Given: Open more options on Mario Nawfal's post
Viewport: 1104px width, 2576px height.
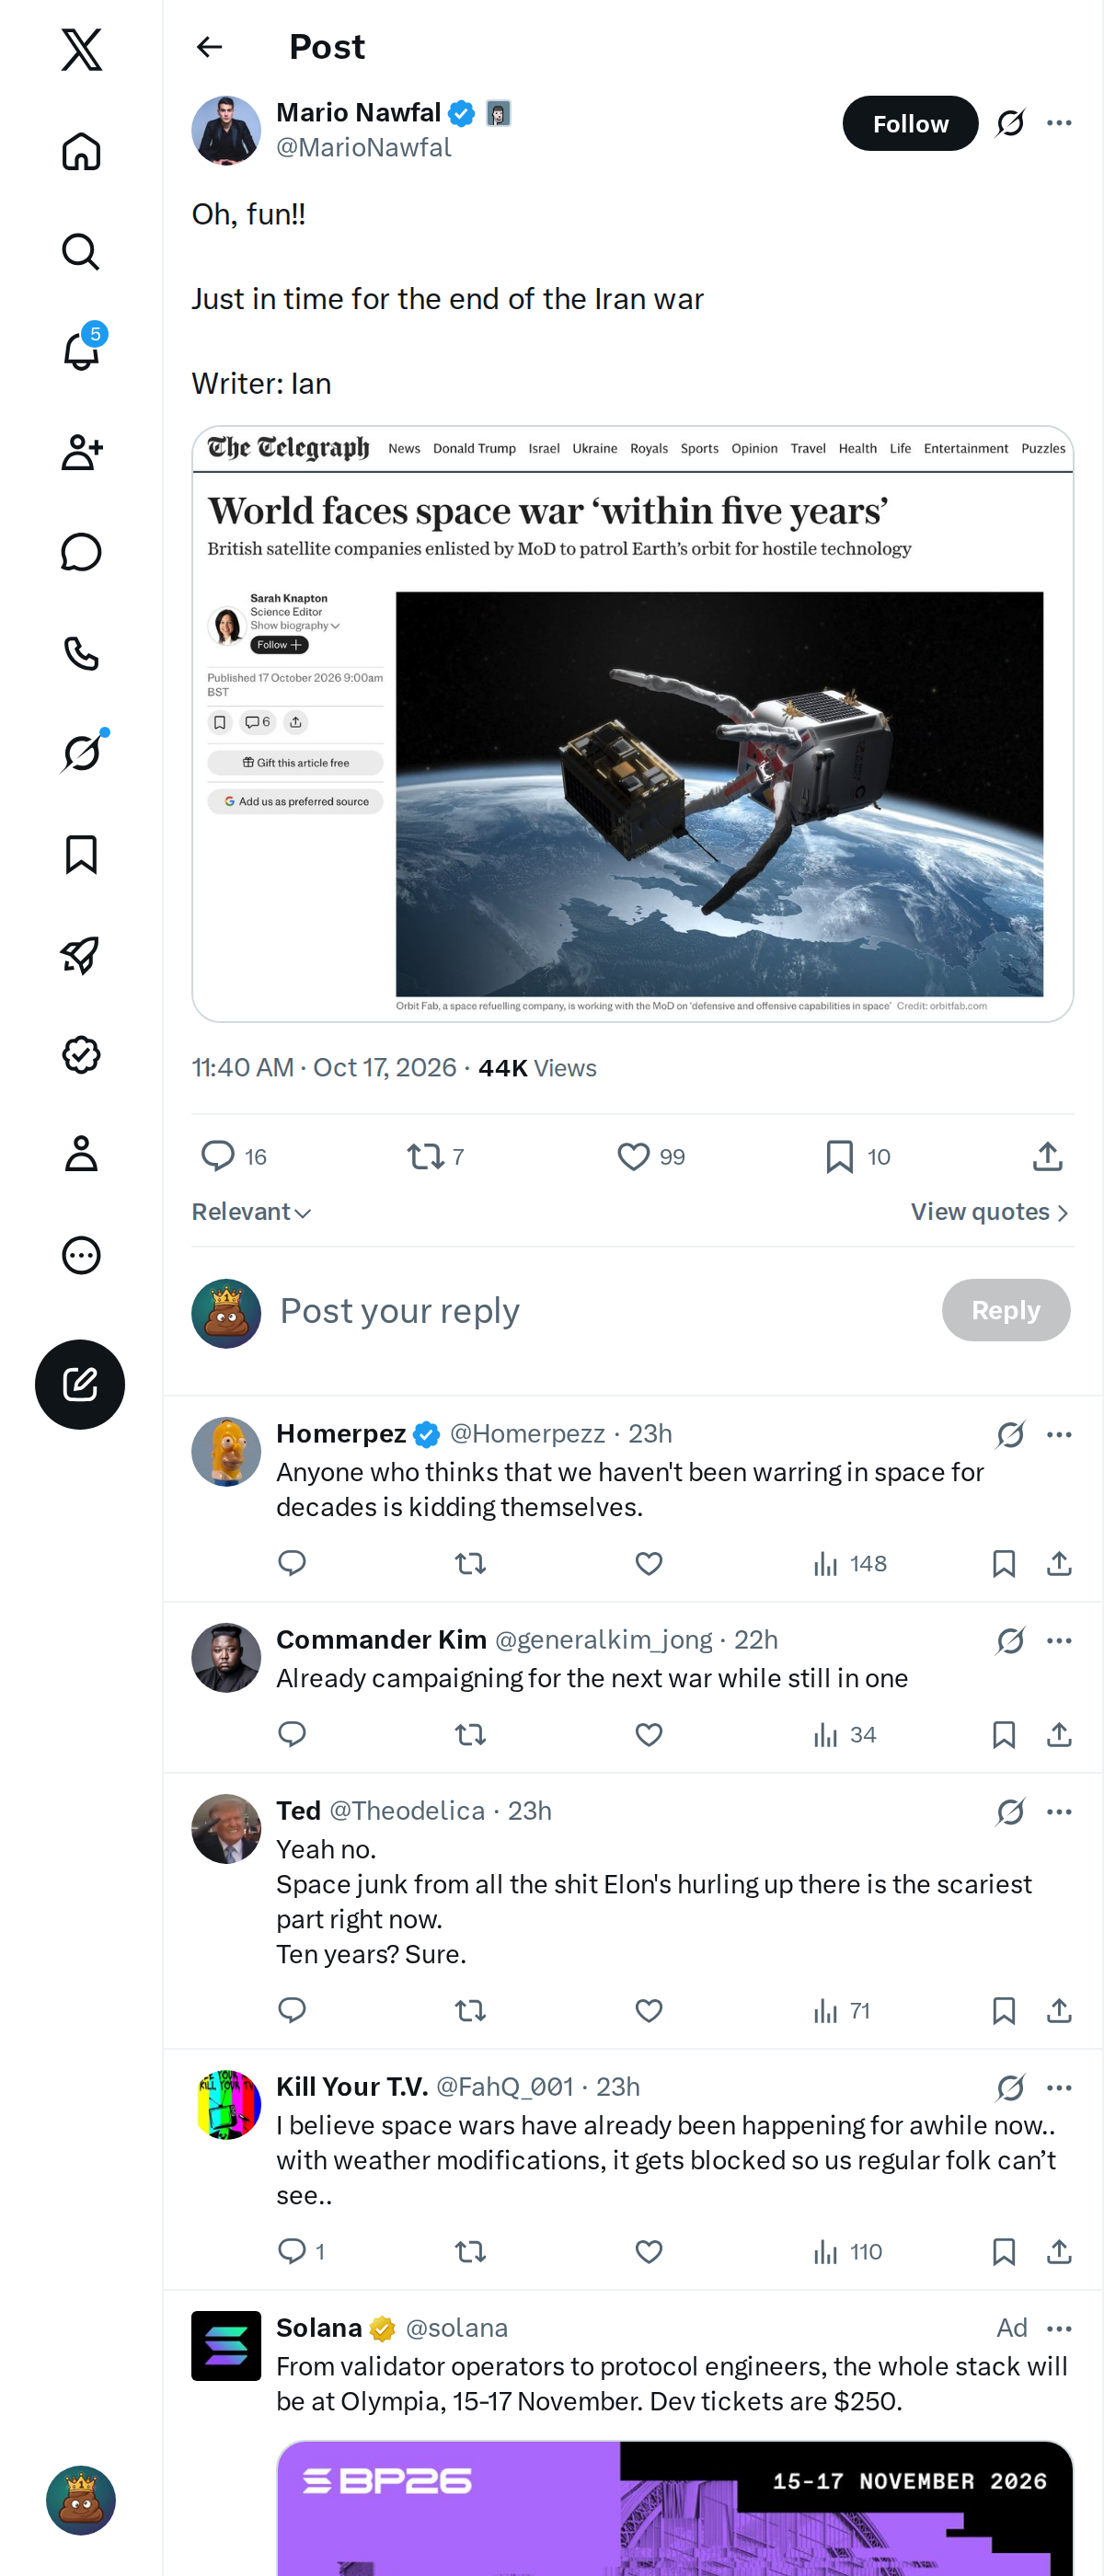Looking at the screenshot, I should [x=1059, y=123].
